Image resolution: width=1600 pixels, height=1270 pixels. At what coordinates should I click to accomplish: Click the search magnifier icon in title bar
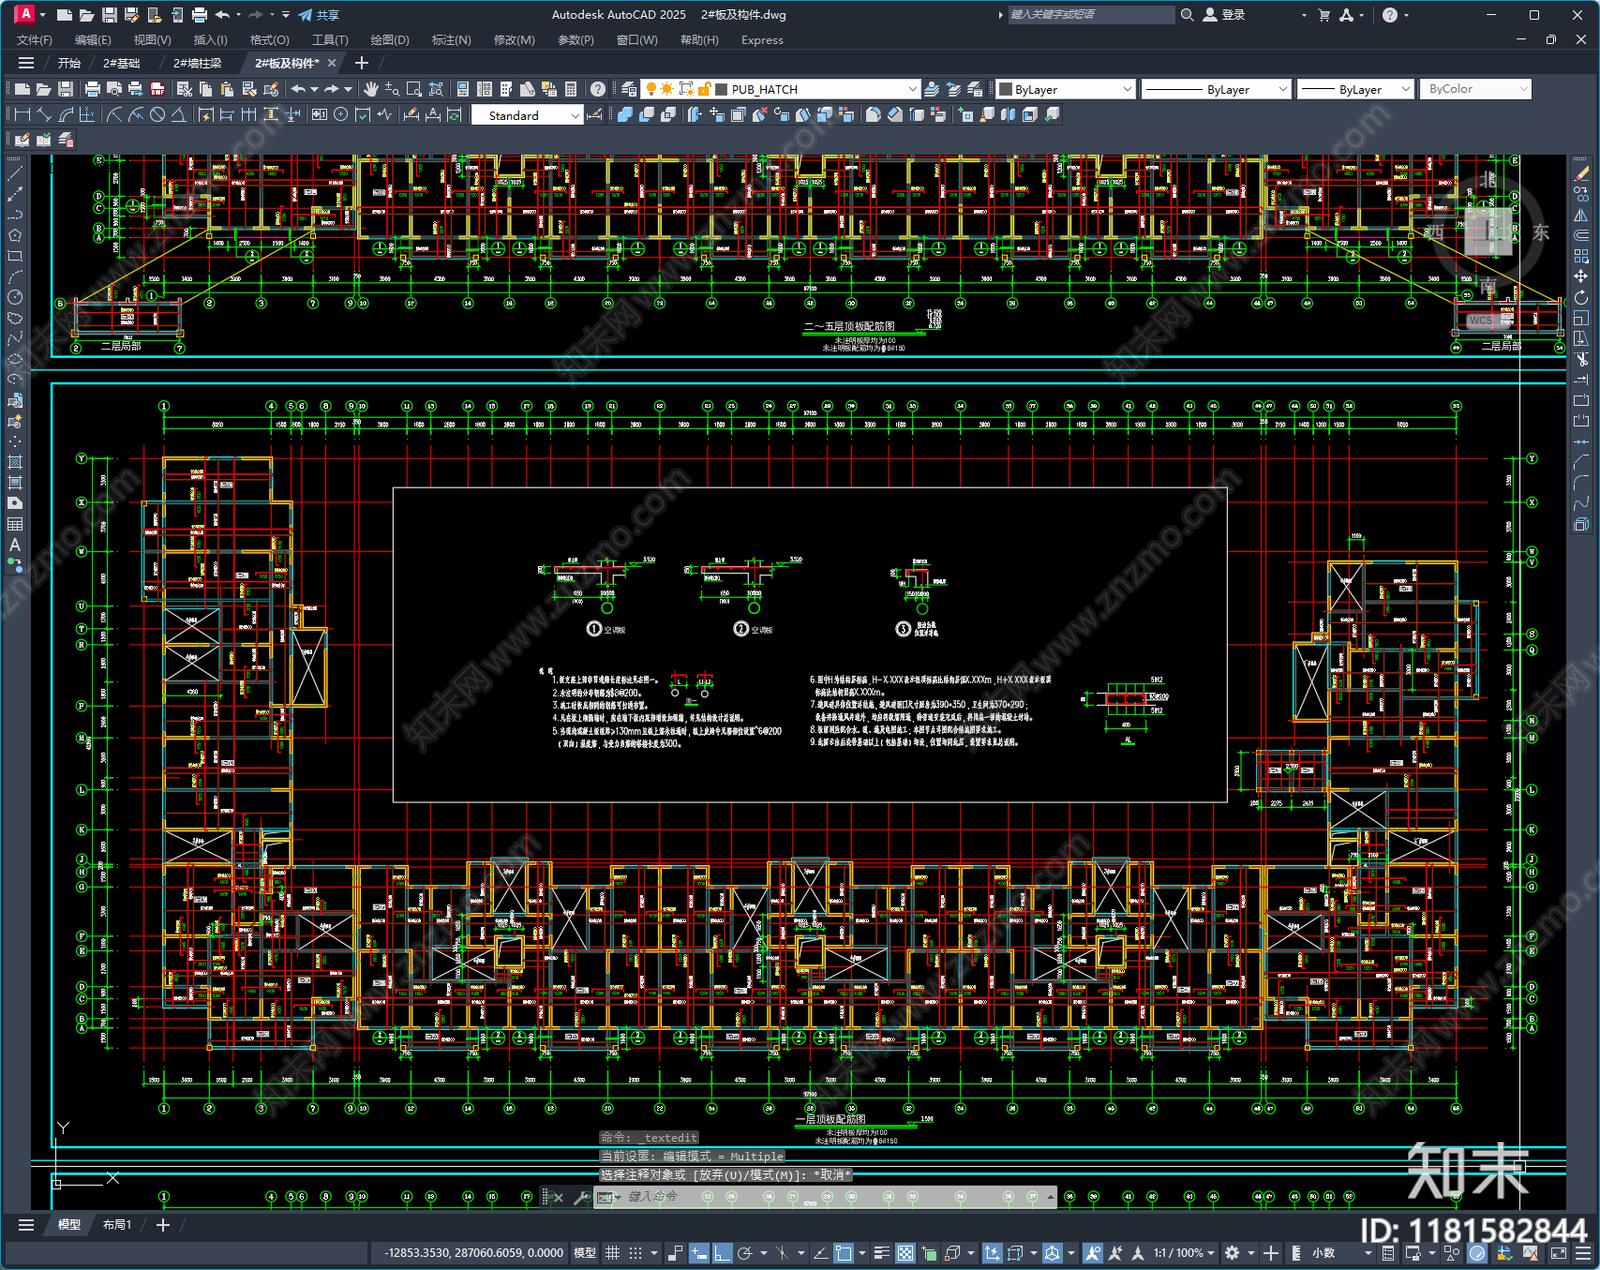[x=1187, y=15]
